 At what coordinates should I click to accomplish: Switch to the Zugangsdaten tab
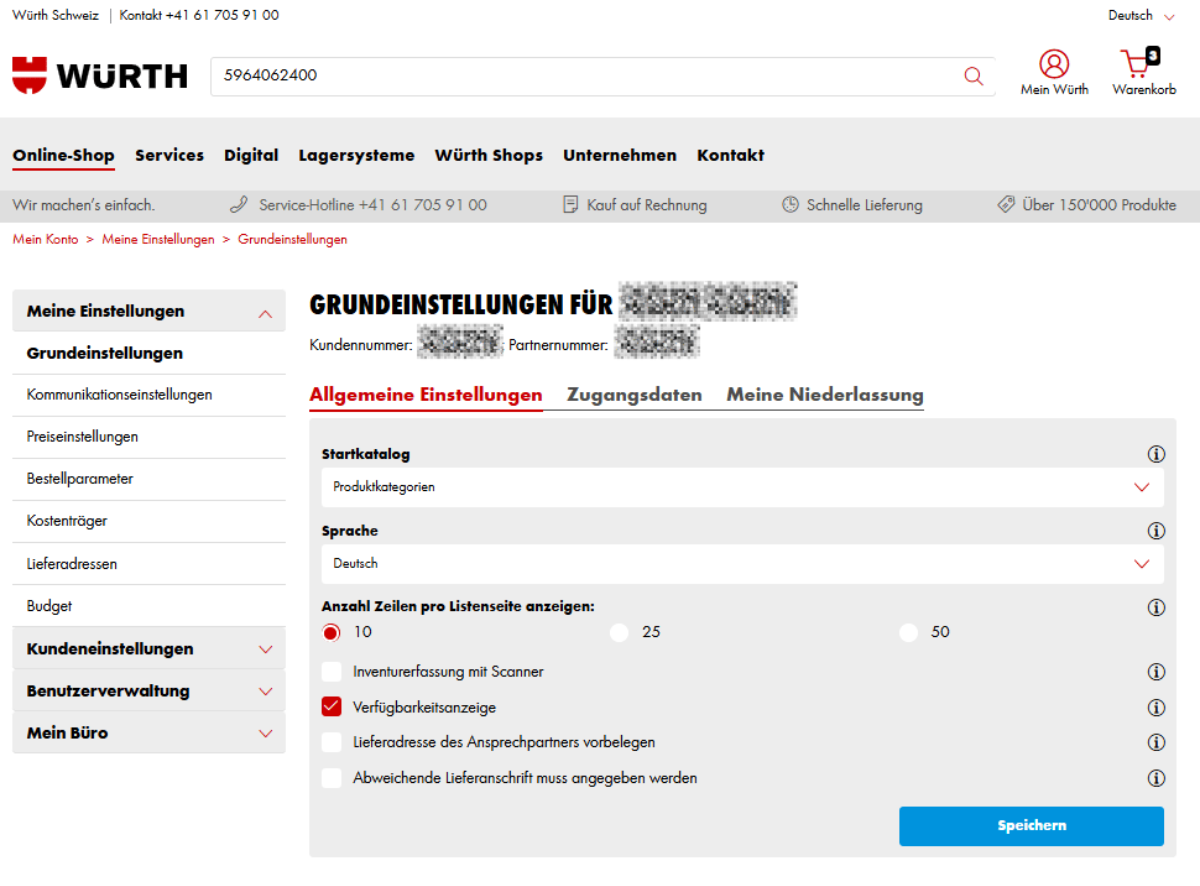(634, 395)
